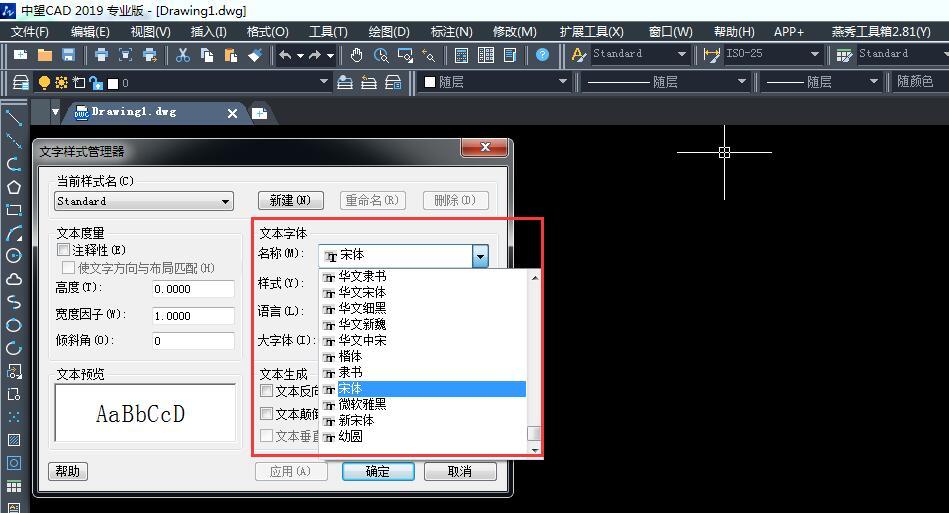The height and width of the screenshot is (513, 949).
Task: Toggle the 文本颠倒 checkbox
Action: (266, 413)
